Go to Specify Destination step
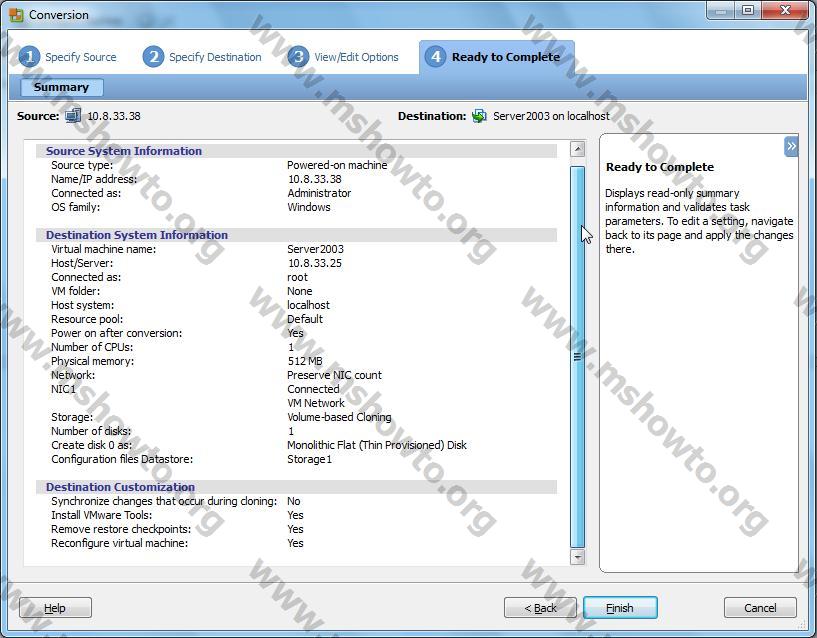The image size is (817, 638). [x=215, y=57]
